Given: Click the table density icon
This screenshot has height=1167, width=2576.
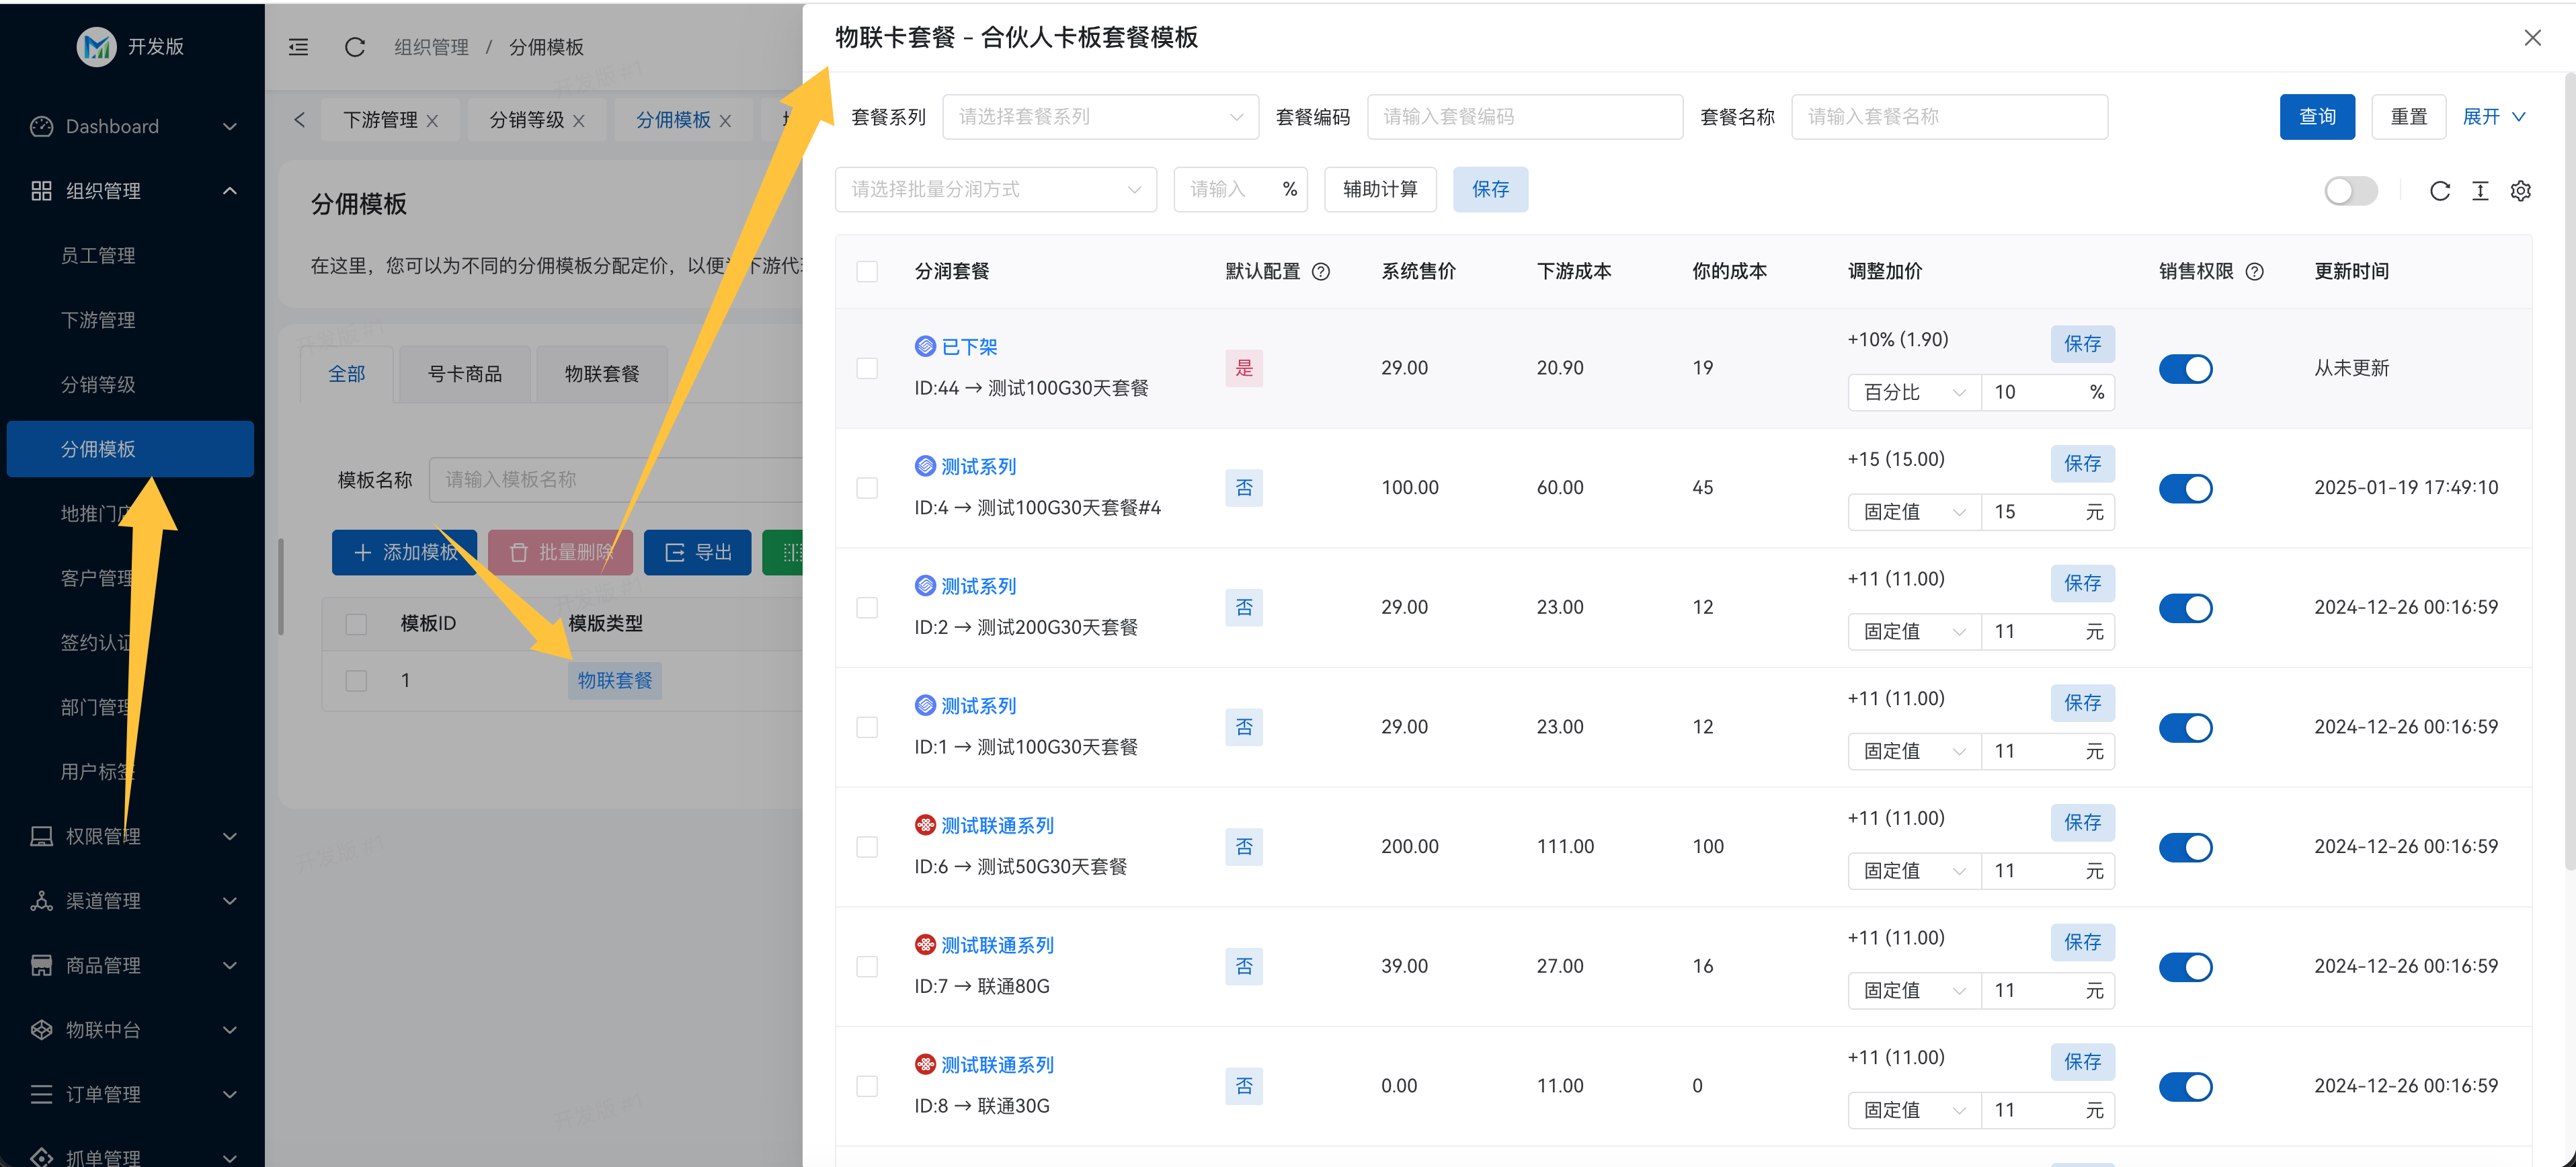Looking at the screenshot, I should [x=2480, y=191].
